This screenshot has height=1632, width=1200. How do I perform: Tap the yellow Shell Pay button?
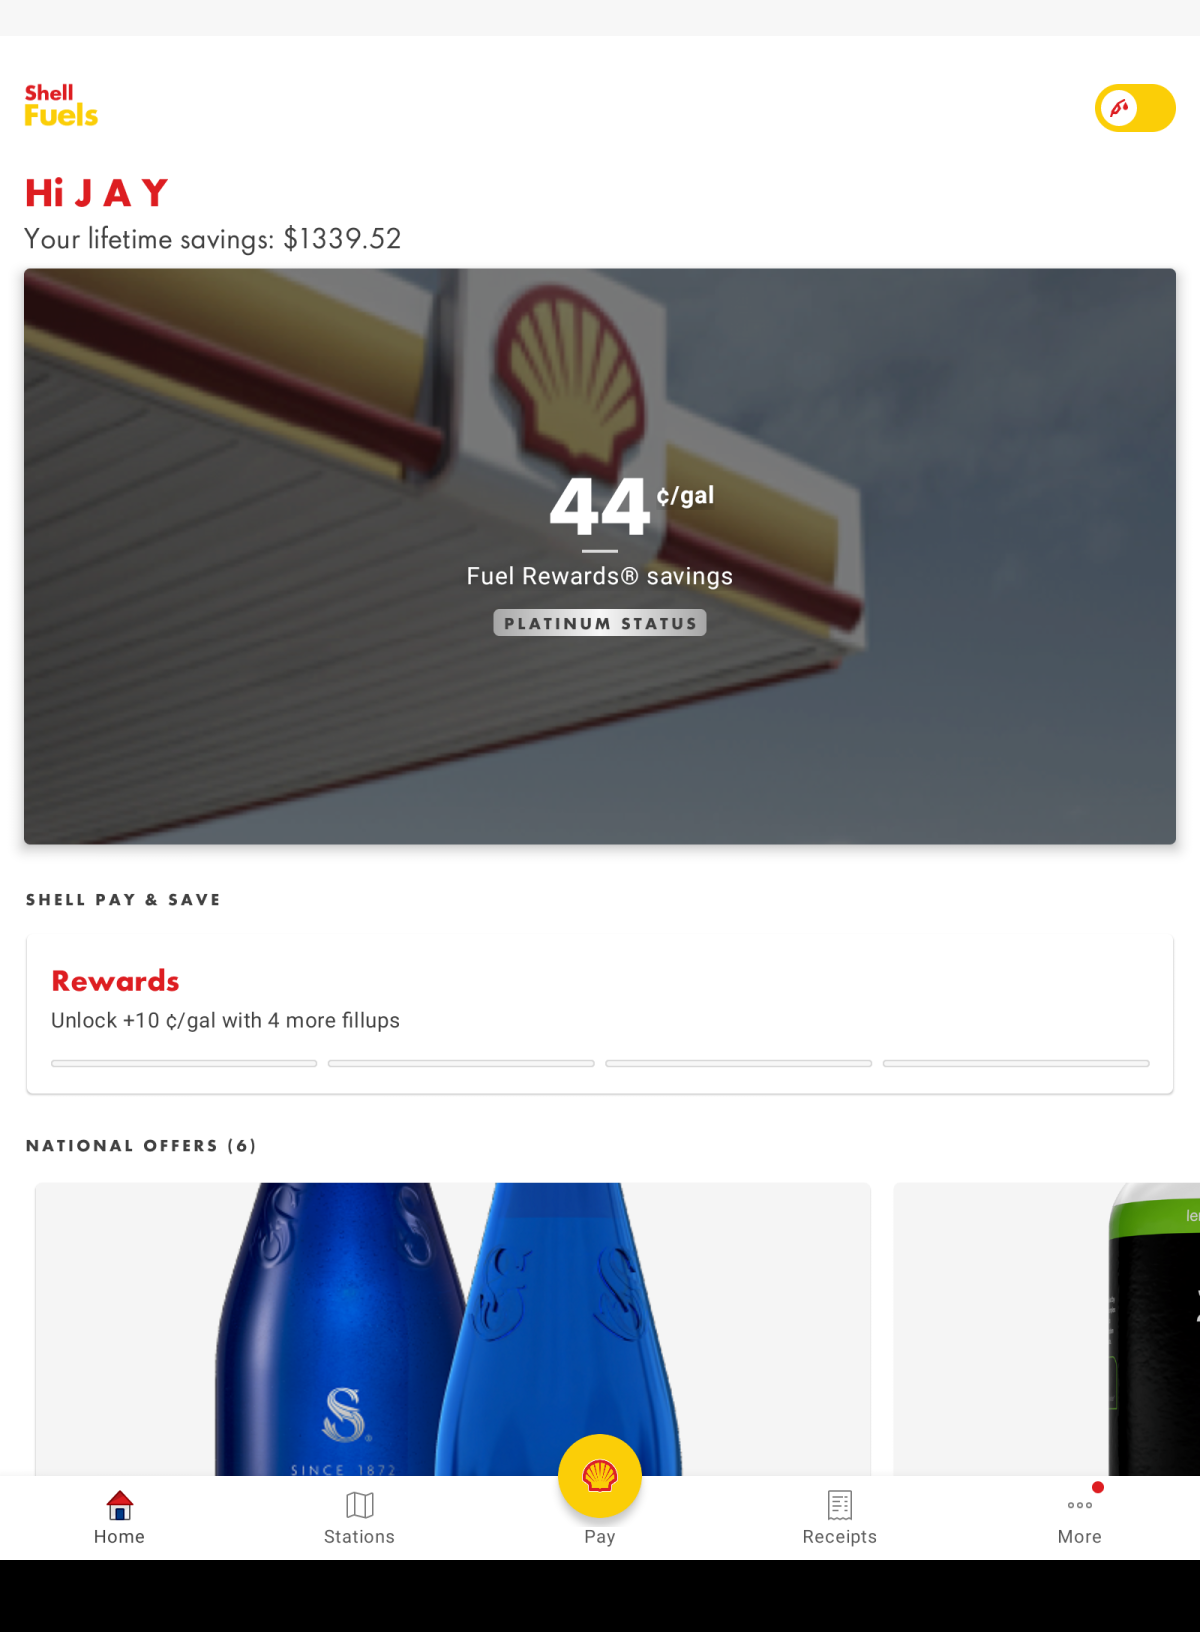600,1476
